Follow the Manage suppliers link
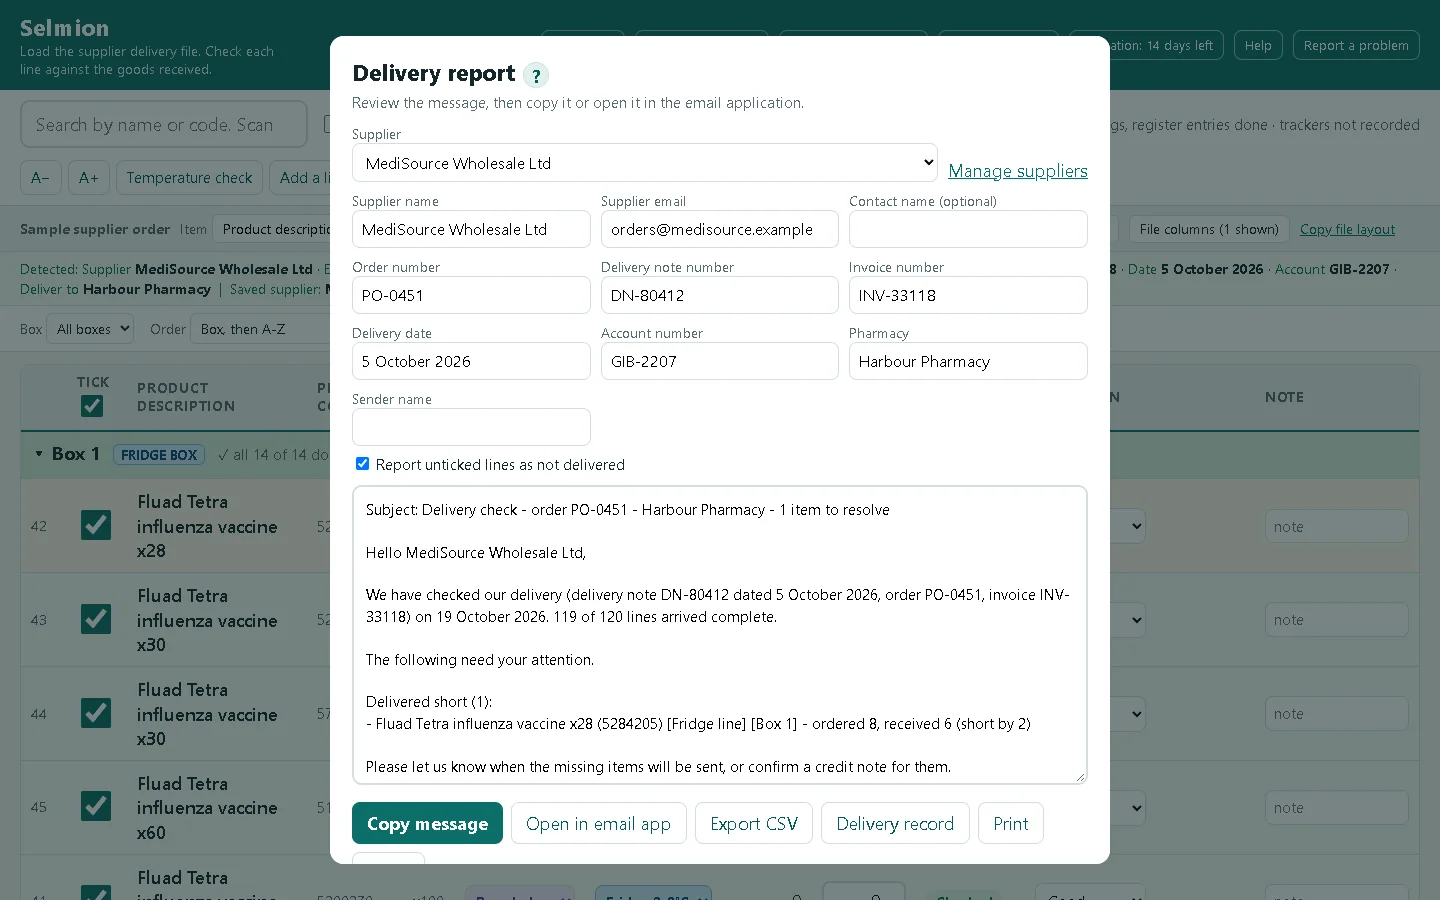 click(1018, 171)
